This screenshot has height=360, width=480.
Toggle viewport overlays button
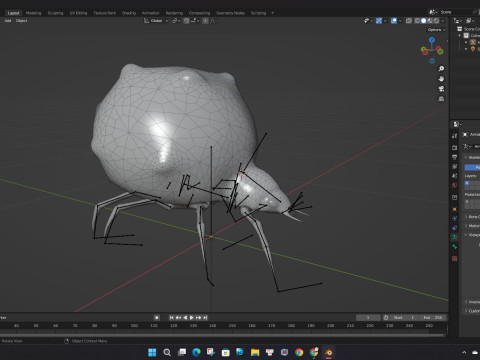click(x=394, y=21)
